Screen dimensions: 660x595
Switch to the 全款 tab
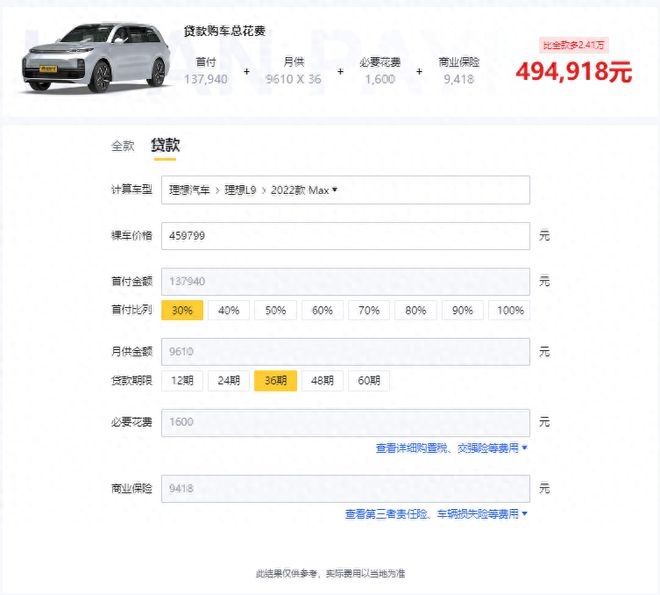point(122,146)
